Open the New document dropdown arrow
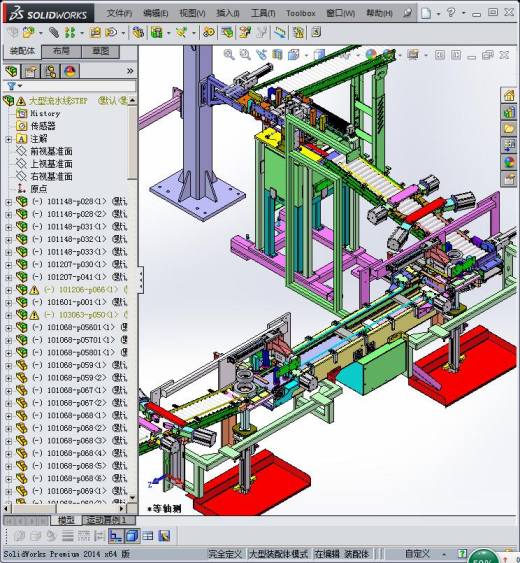The height and width of the screenshot is (563, 520). (x=438, y=14)
